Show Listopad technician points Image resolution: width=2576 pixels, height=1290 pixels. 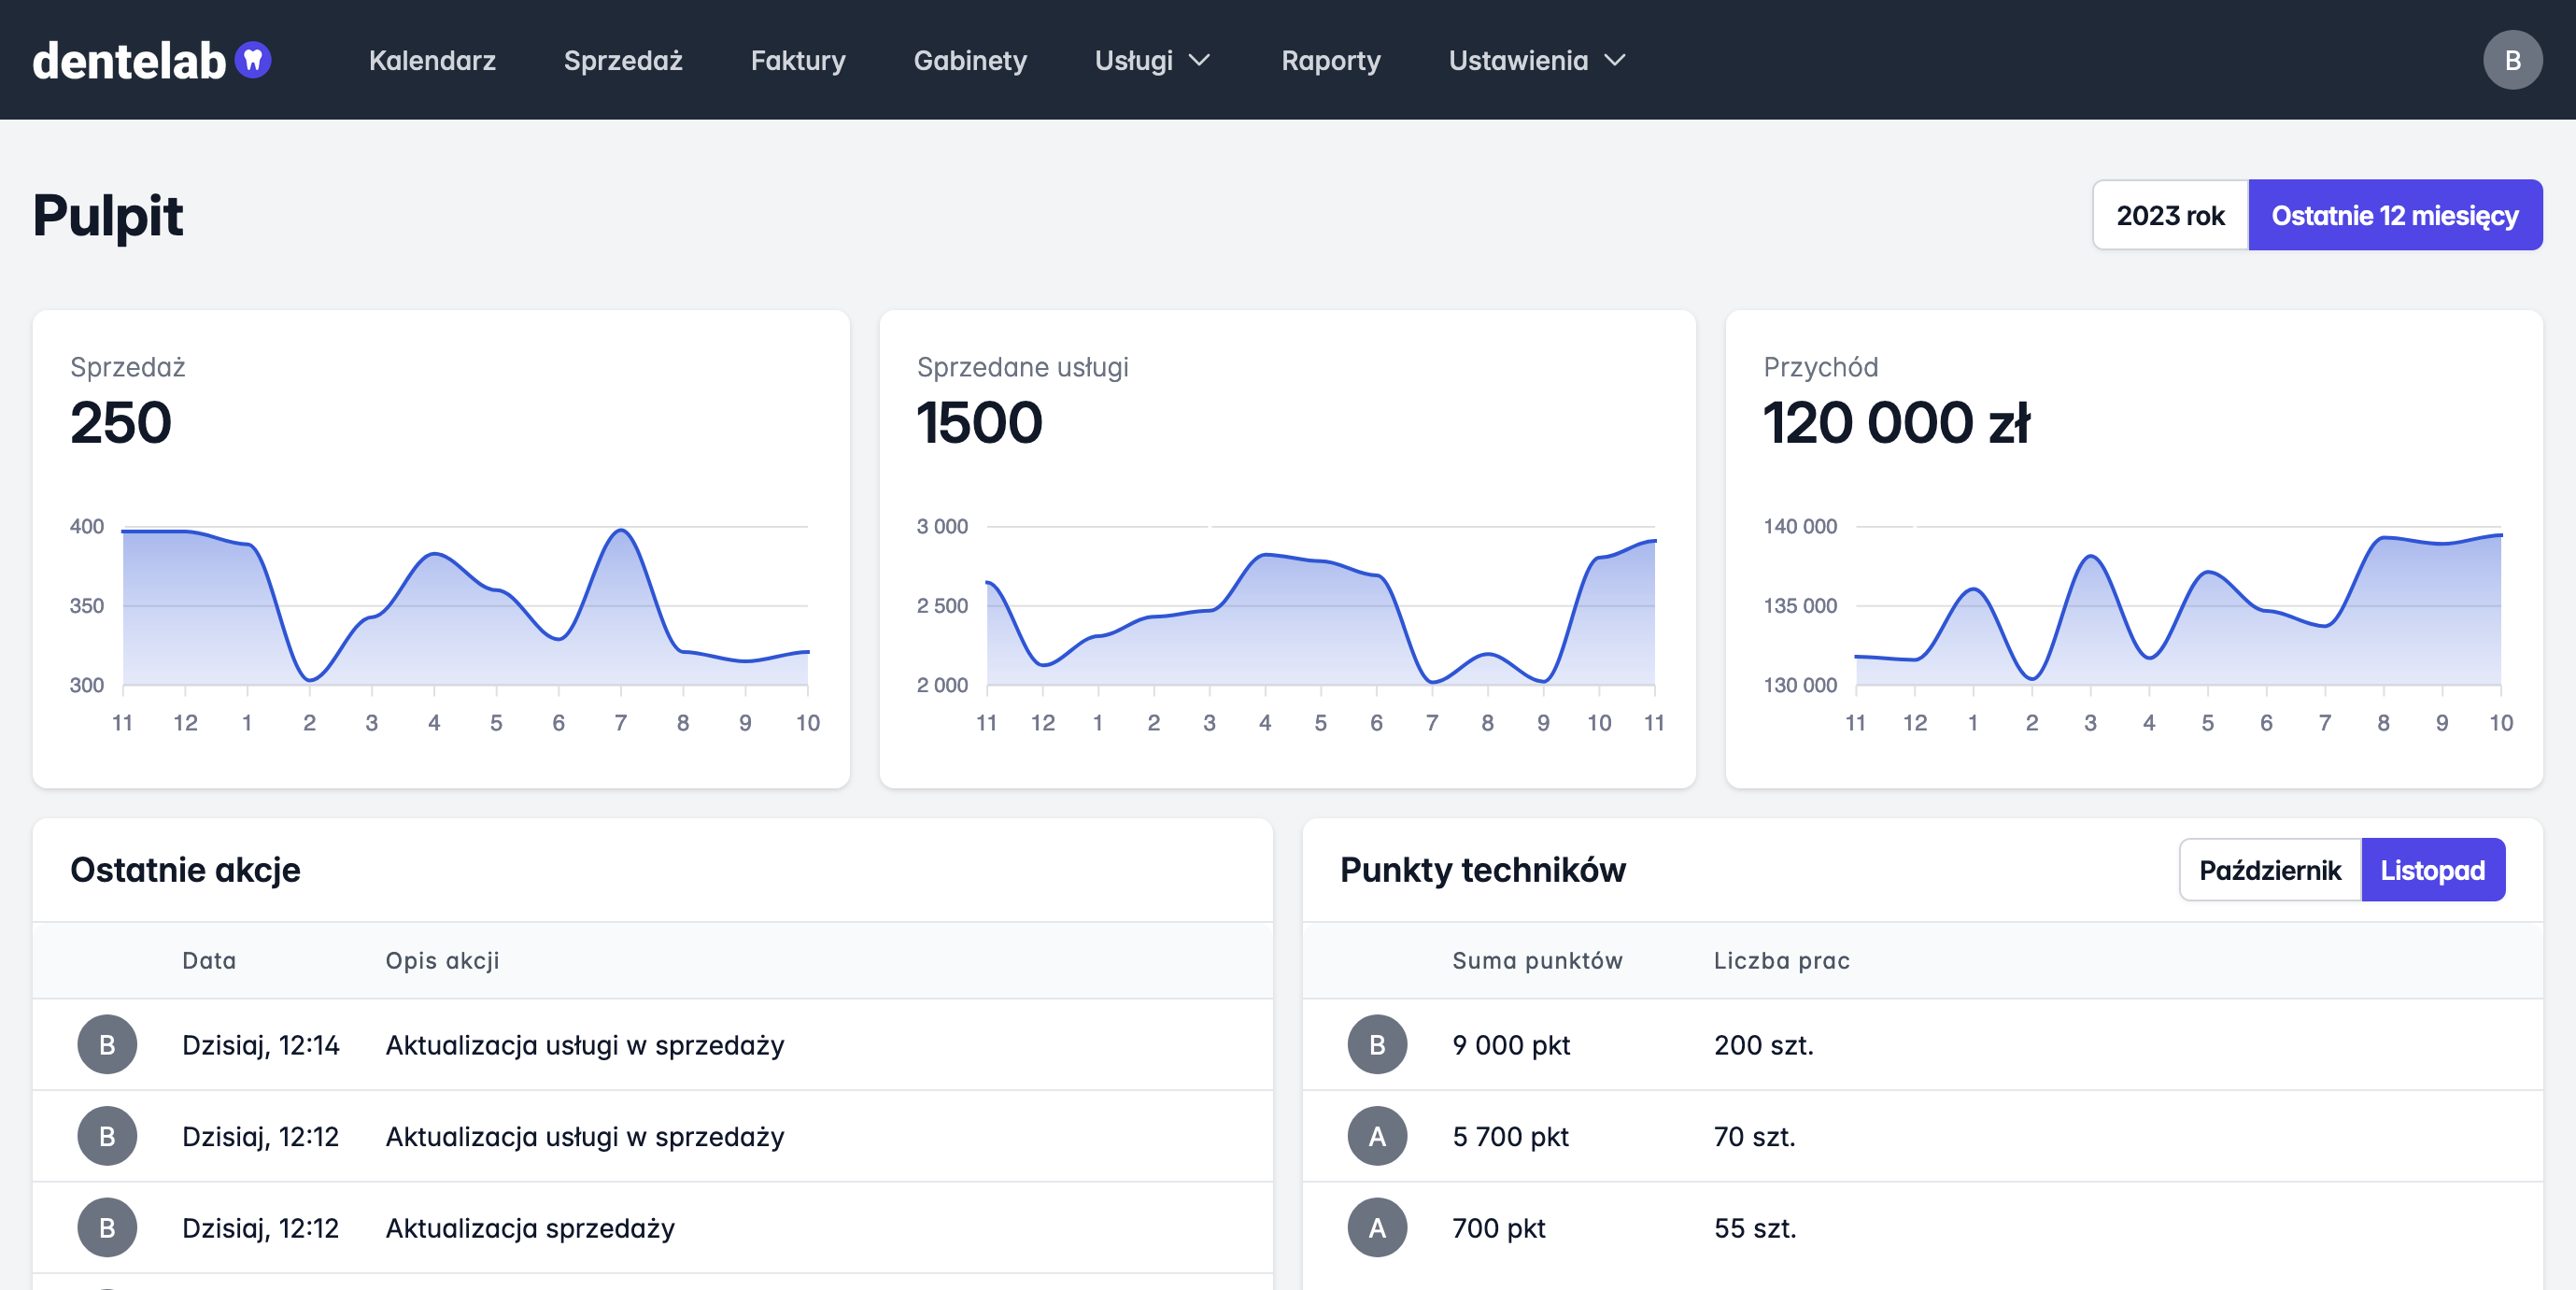pos(2432,870)
